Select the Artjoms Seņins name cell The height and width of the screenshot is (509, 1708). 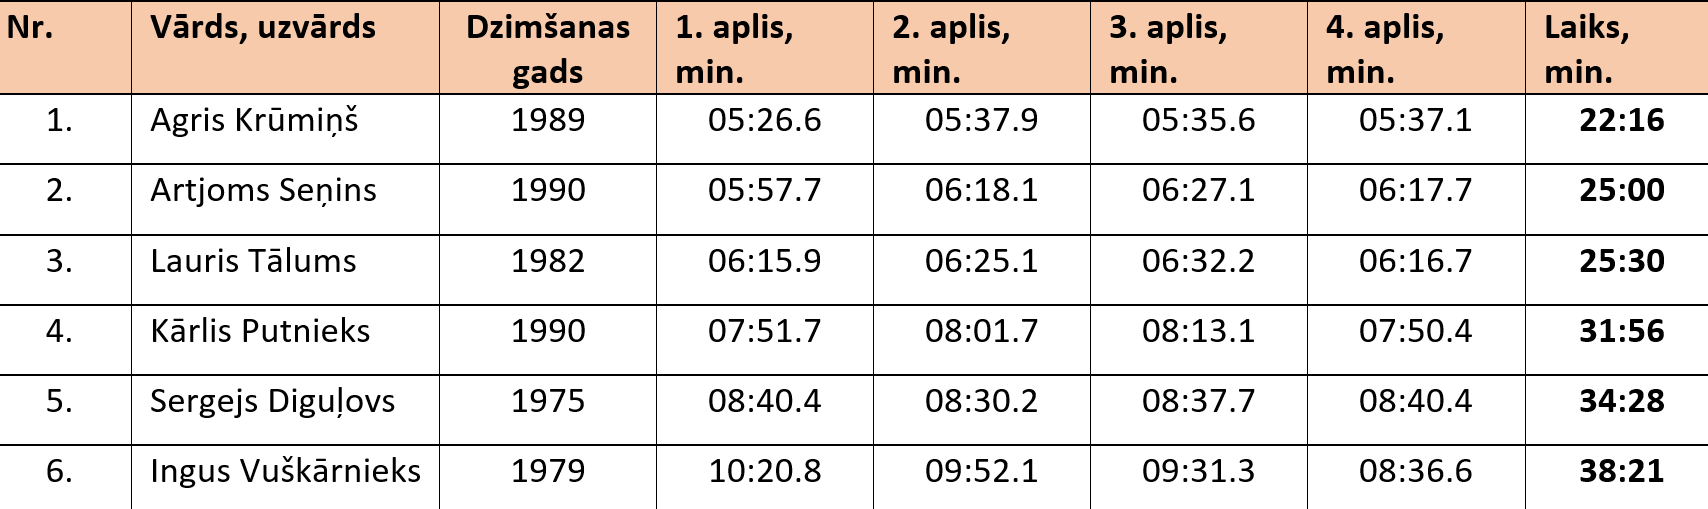click(x=263, y=191)
